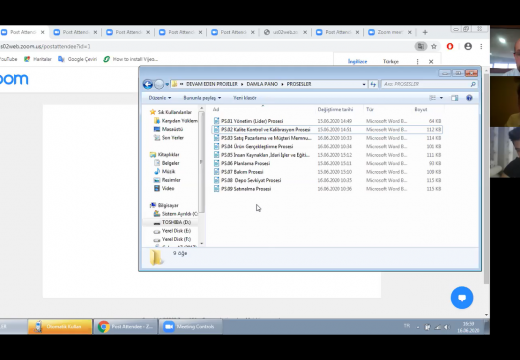Toggle the preview pane icon in Explorer
This screenshot has height=360, width=520.
[x=454, y=98]
